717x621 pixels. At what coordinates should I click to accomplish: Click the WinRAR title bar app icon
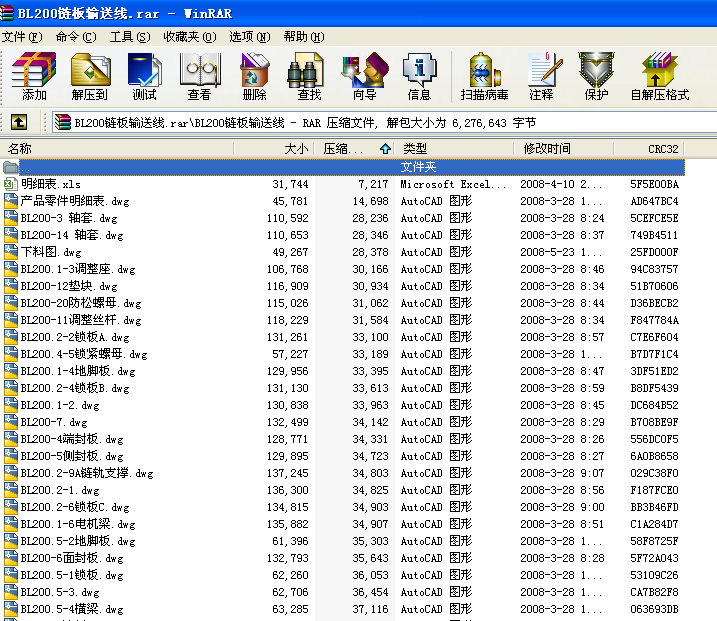(6, 13)
